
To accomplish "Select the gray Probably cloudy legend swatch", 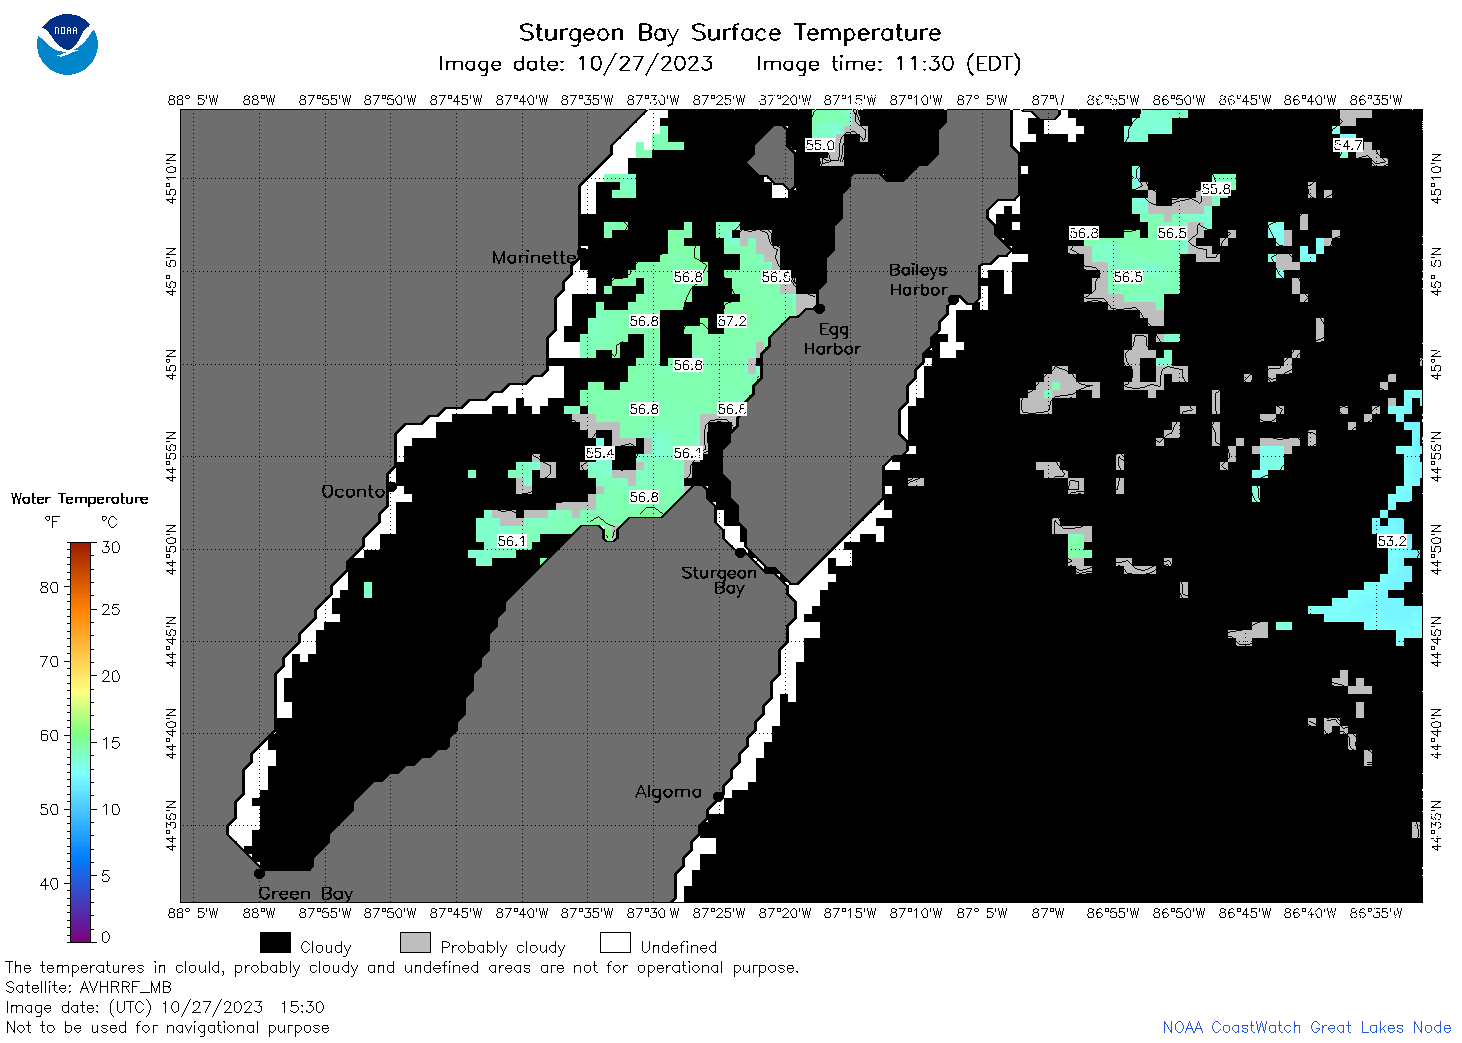I will coord(415,943).
